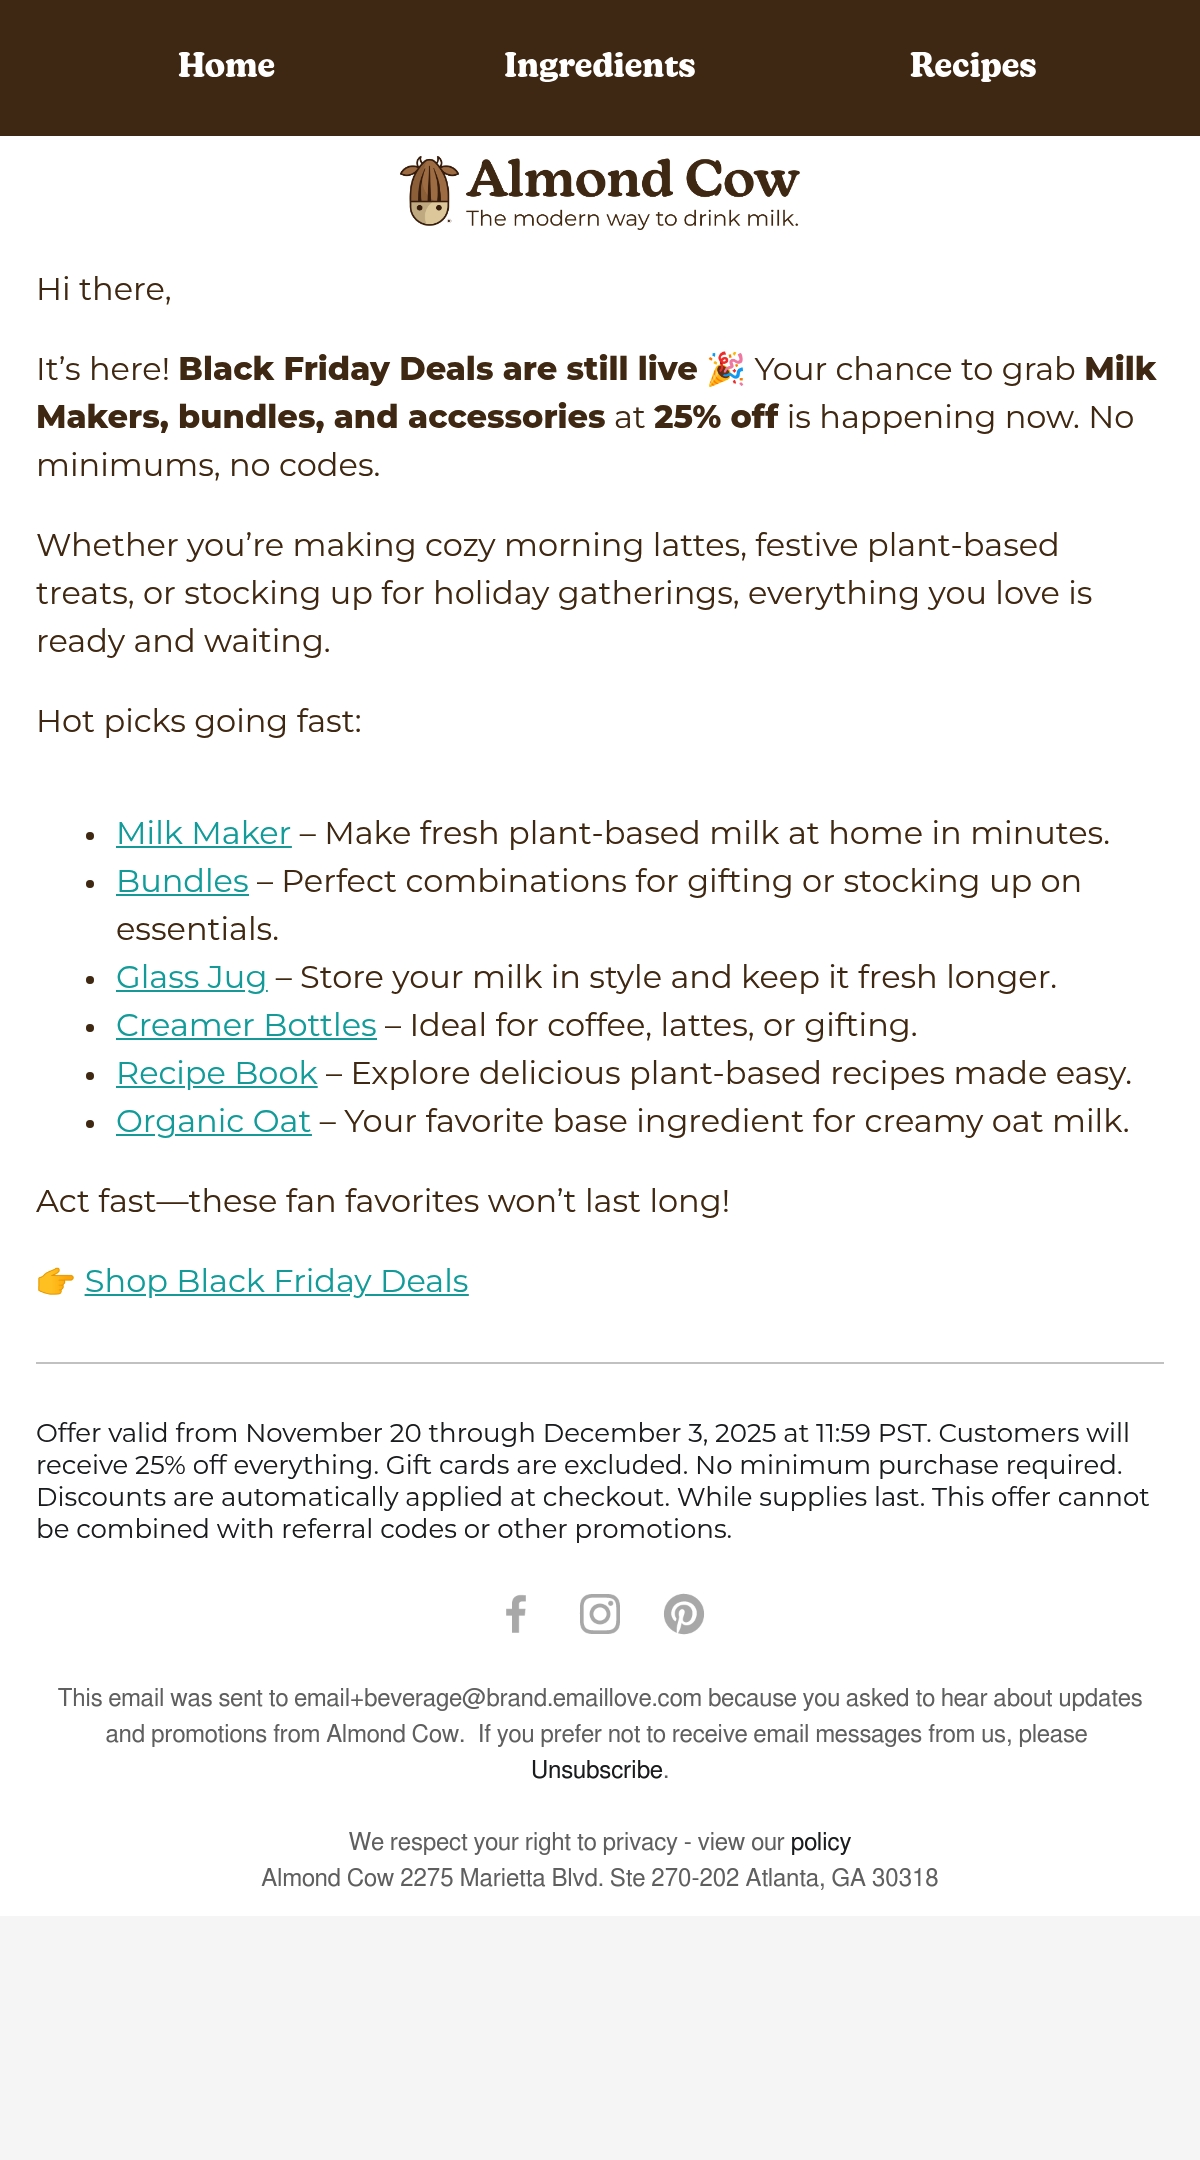Open the Facebook social icon

516,1613
